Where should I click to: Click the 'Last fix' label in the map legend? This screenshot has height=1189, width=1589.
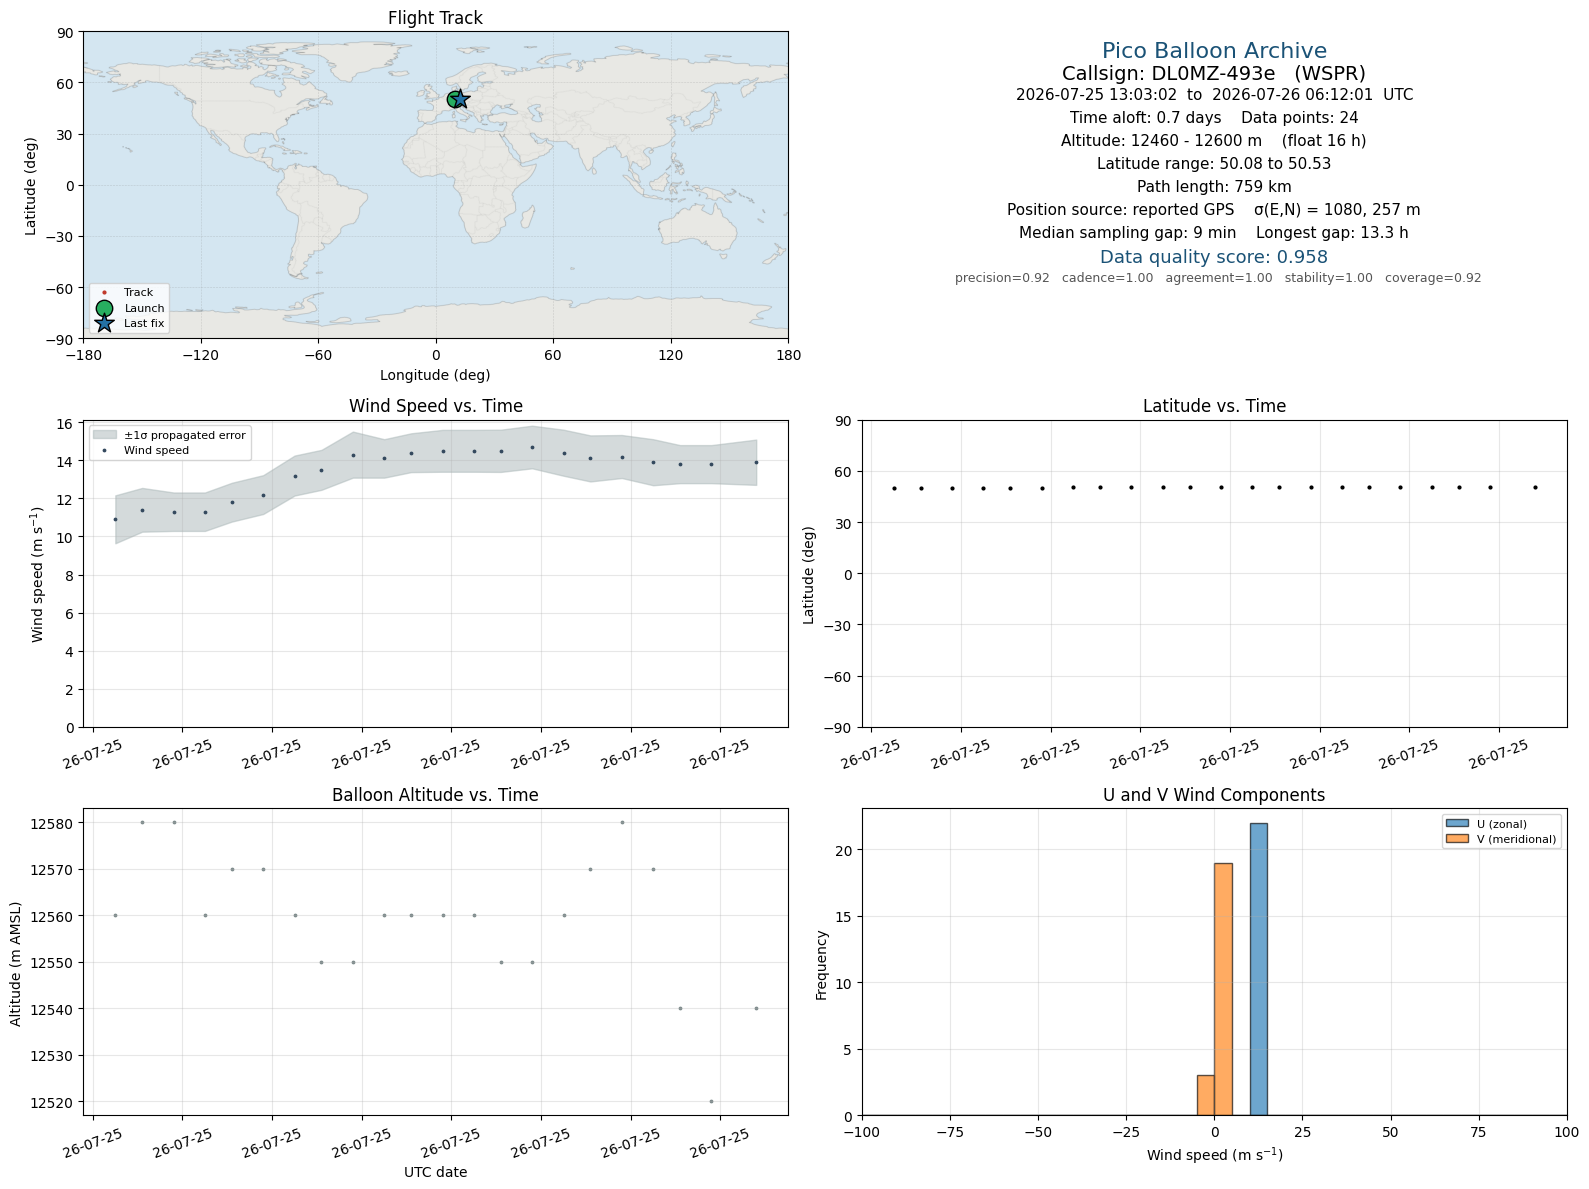pos(144,323)
